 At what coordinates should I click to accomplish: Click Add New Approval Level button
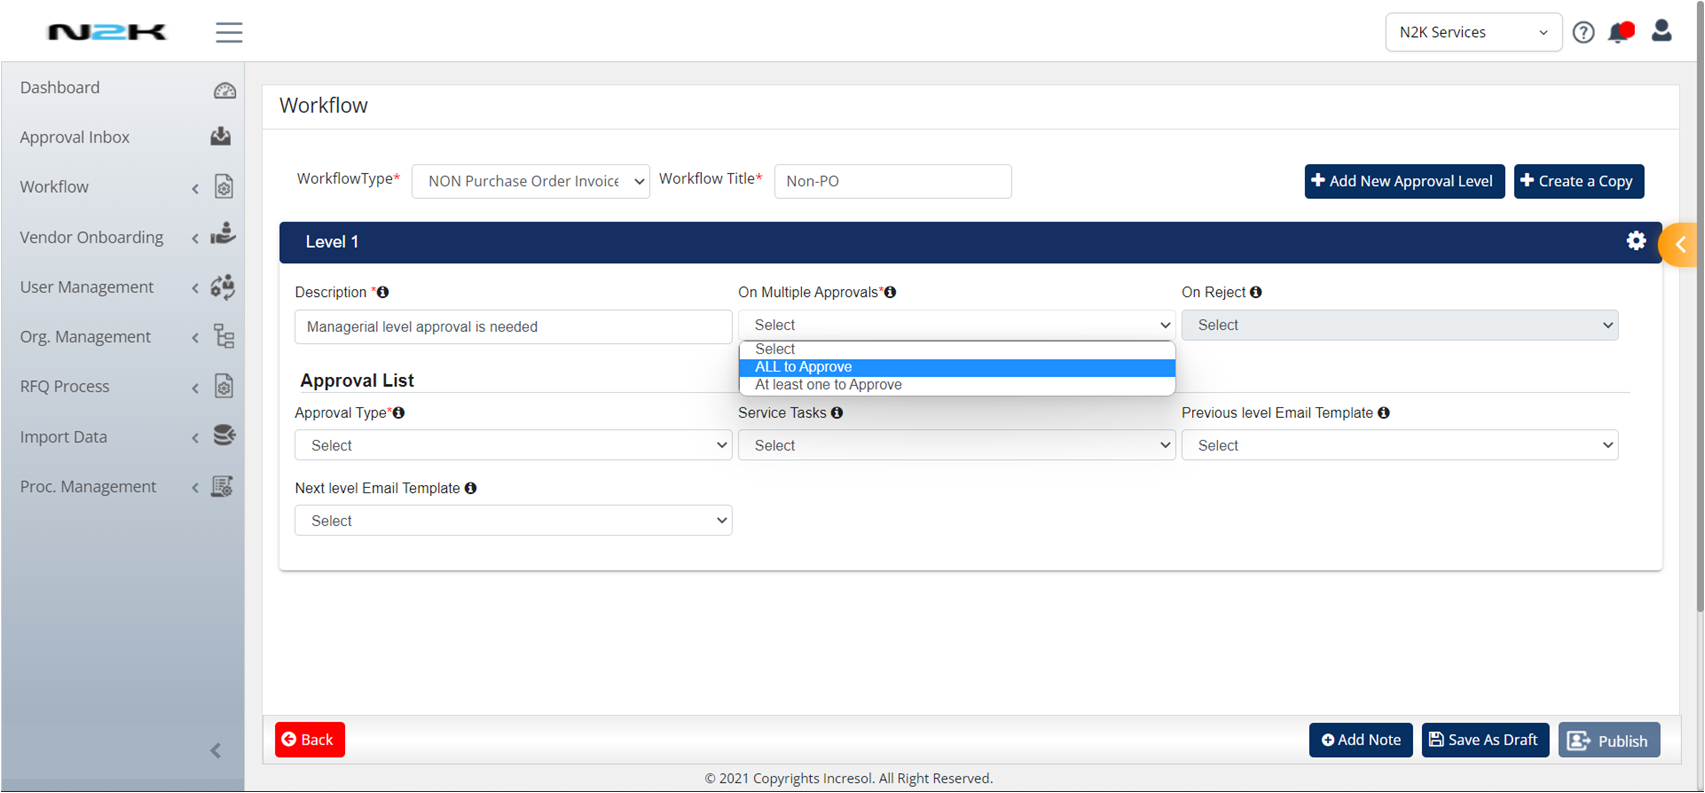pos(1404,181)
